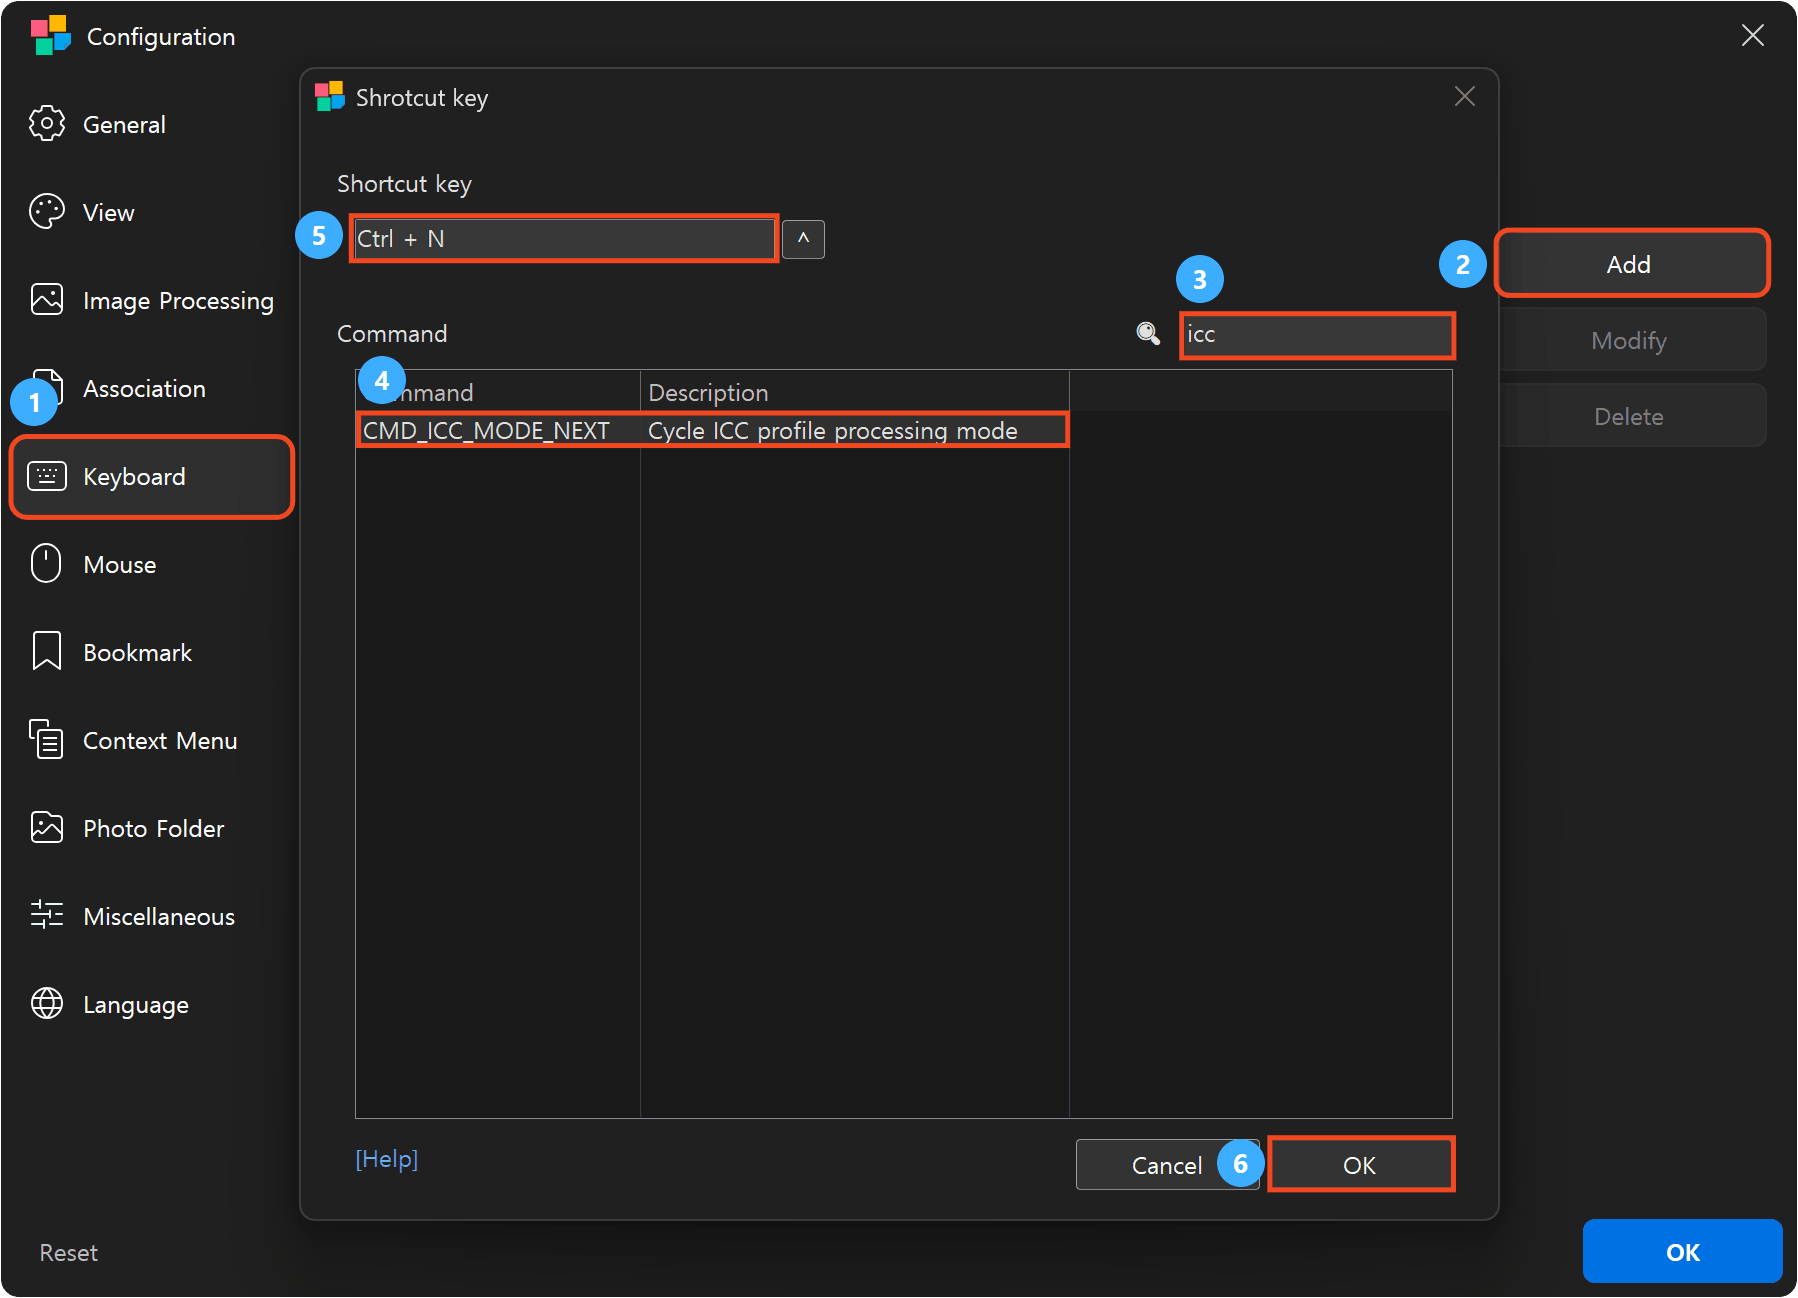Switch to the View settings page
Image resolution: width=1798 pixels, height=1298 pixels.
pyautogui.click(x=108, y=212)
